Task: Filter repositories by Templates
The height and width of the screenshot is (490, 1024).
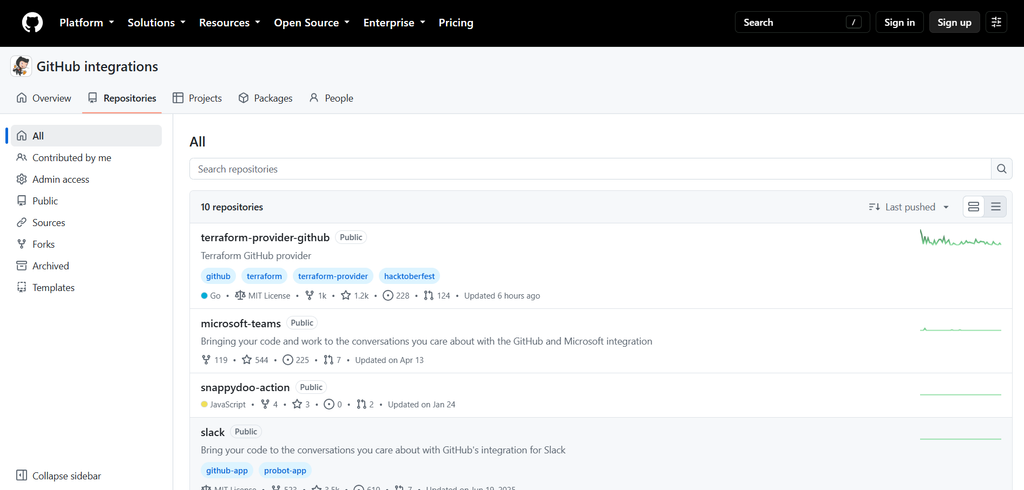Action: pos(86,287)
